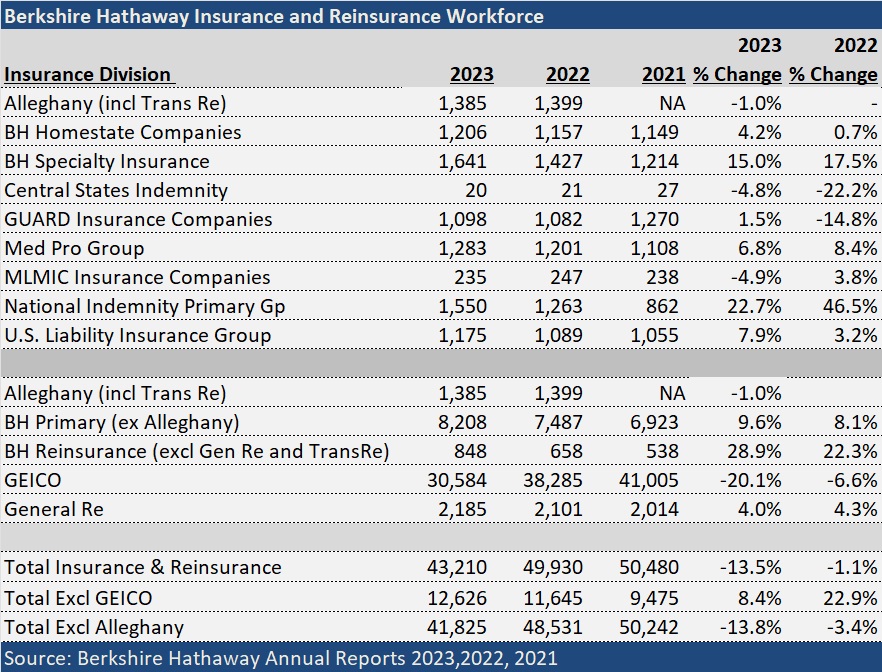Select the 46.5% change cell for National Indemnity
The height and width of the screenshot is (672, 882).
click(x=852, y=307)
